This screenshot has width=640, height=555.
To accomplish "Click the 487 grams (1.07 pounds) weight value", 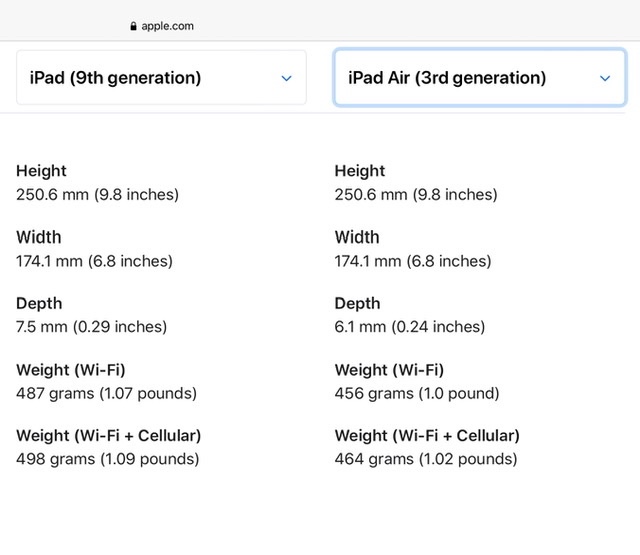I will [106, 393].
